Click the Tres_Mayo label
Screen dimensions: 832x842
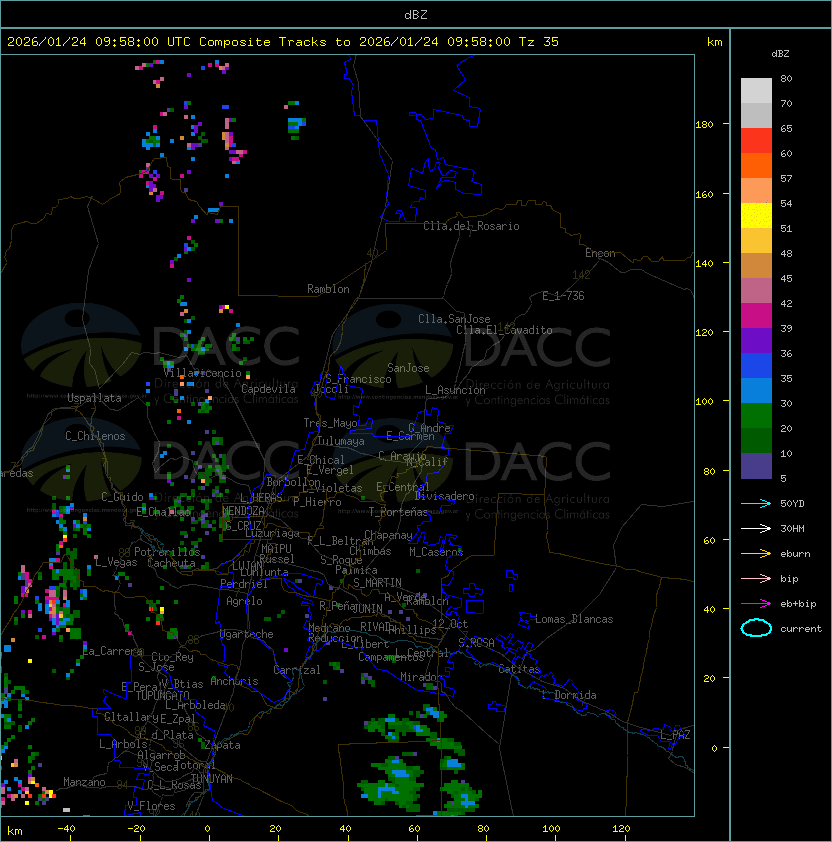pyautogui.click(x=330, y=423)
